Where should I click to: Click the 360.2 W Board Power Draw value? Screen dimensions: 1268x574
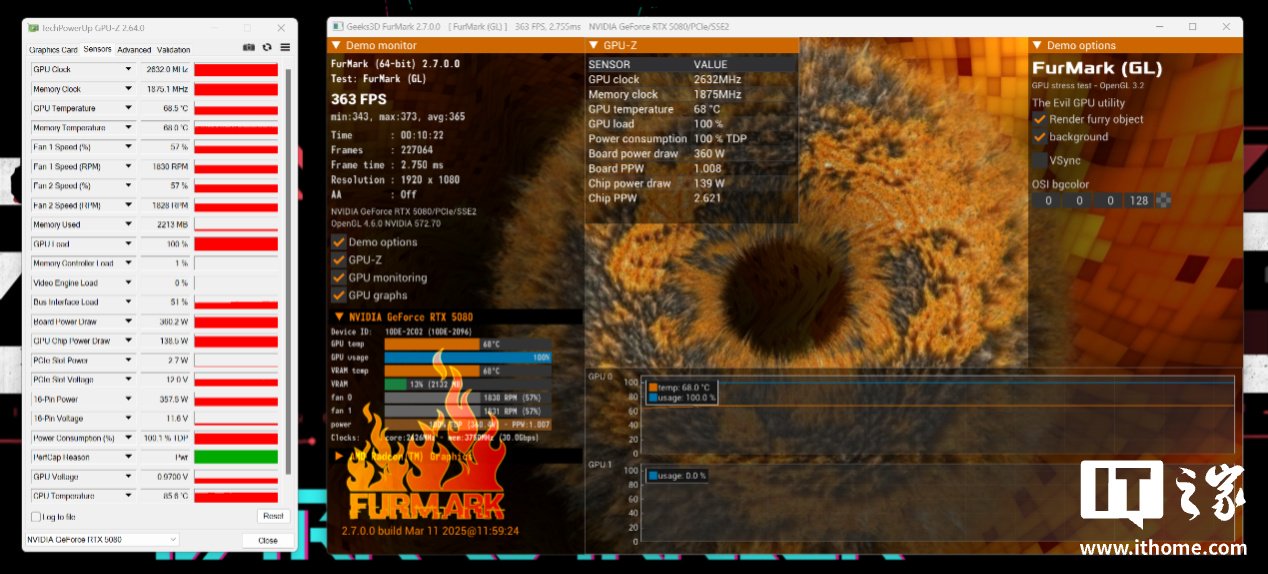(x=174, y=322)
